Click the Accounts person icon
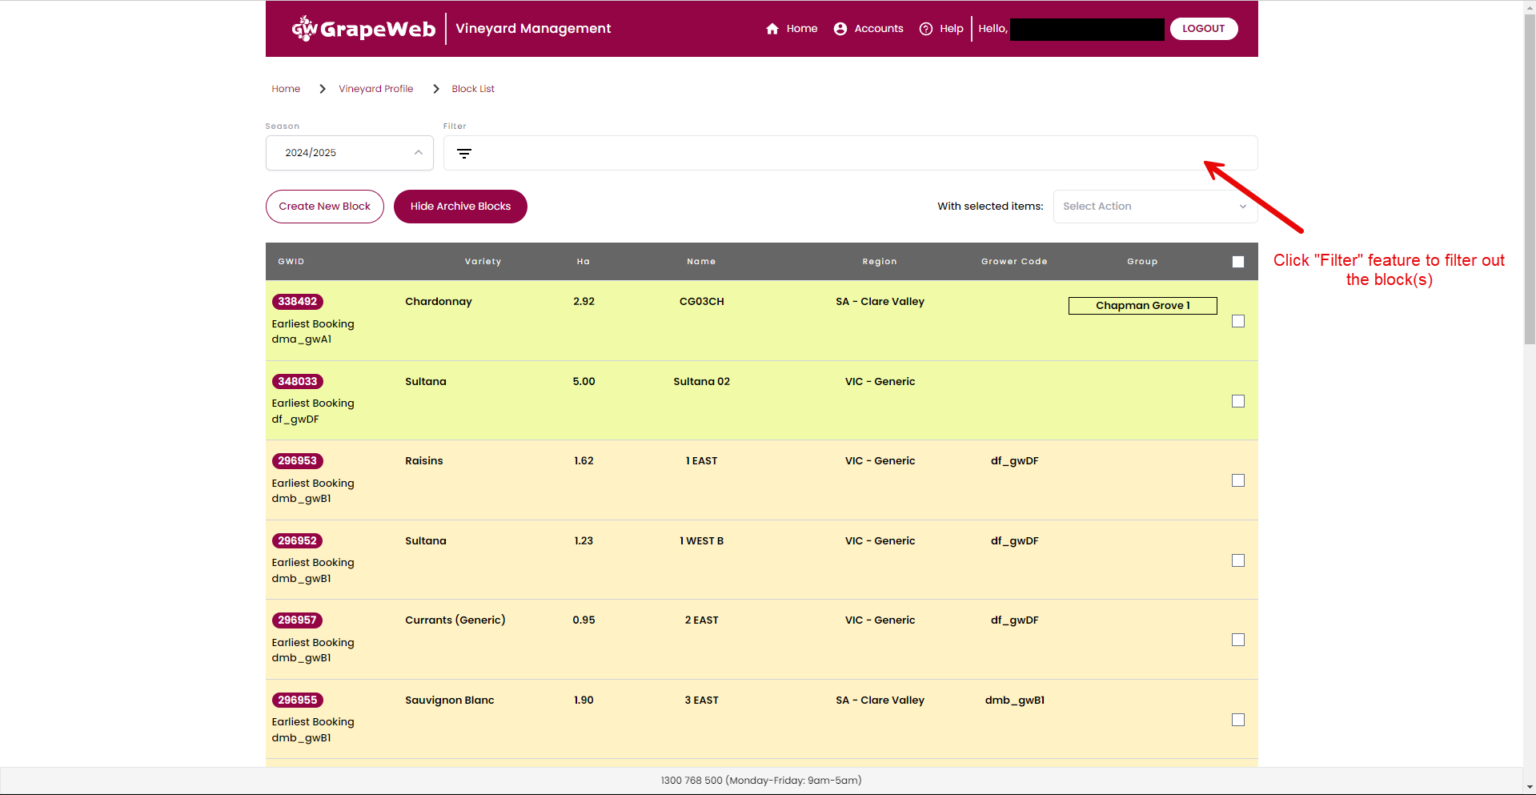The height and width of the screenshot is (795, 1536). 840,29
